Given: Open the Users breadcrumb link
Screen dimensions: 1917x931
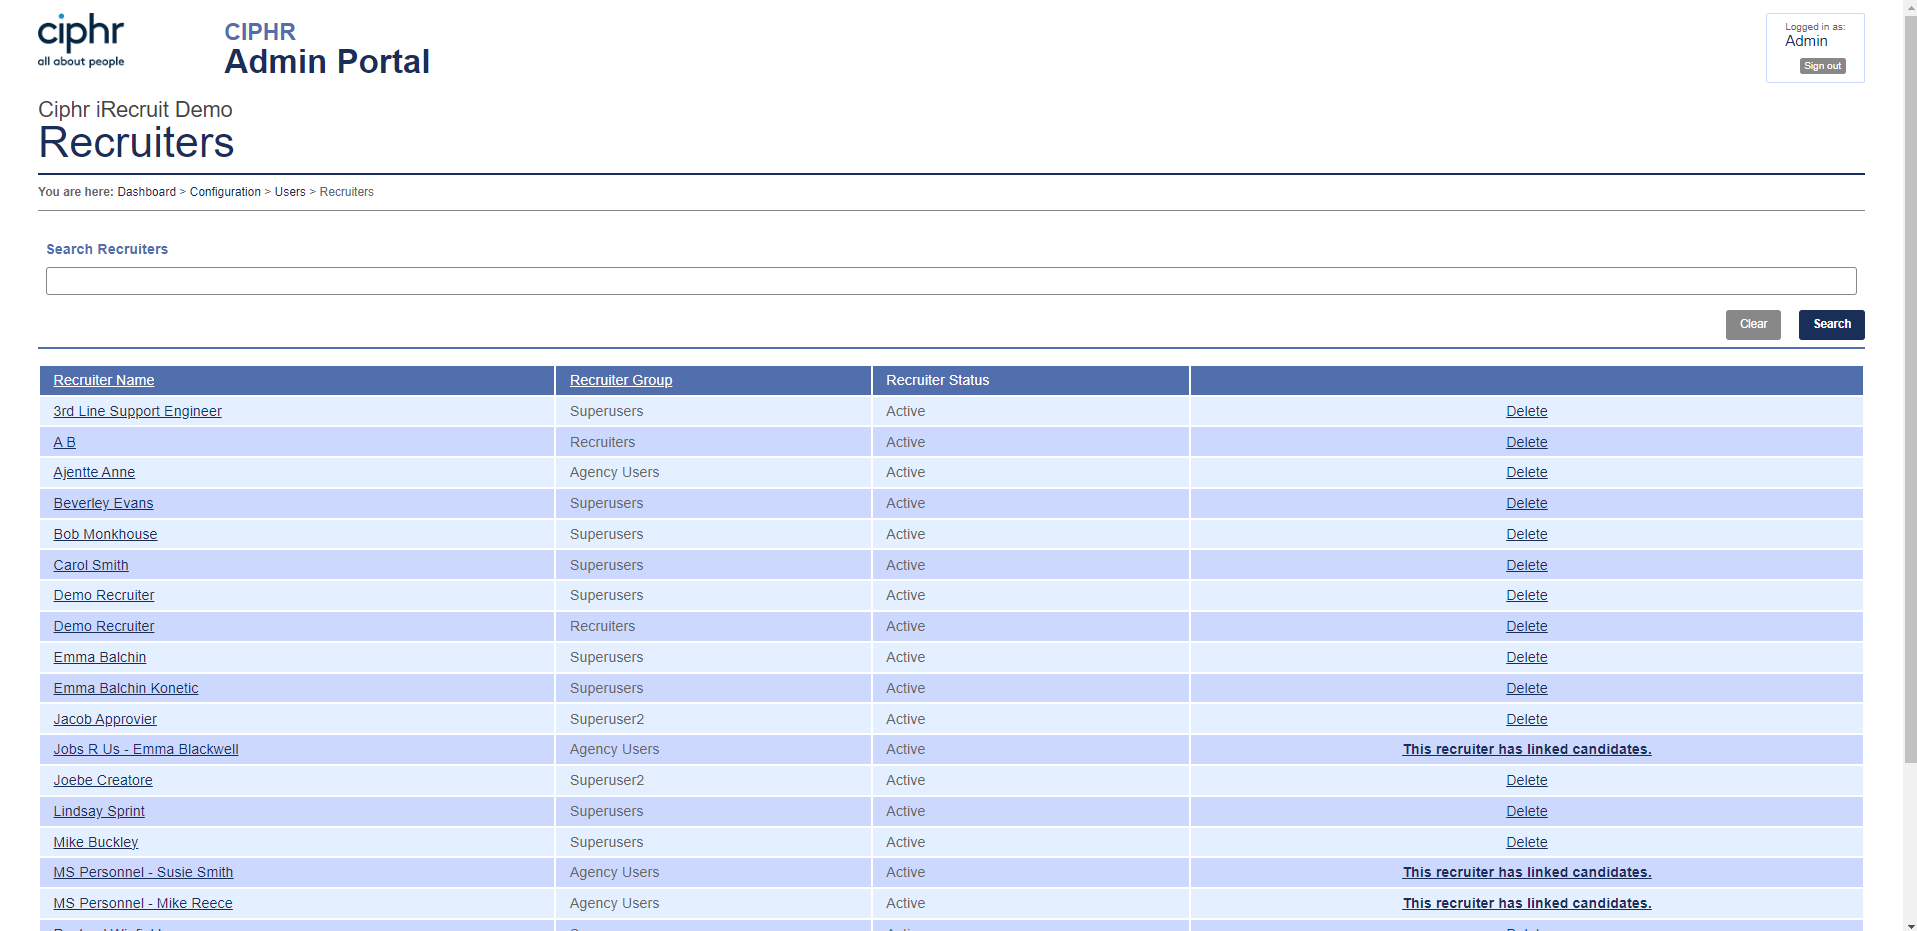Looking at the screenshot, I should [x=290, y=192].
